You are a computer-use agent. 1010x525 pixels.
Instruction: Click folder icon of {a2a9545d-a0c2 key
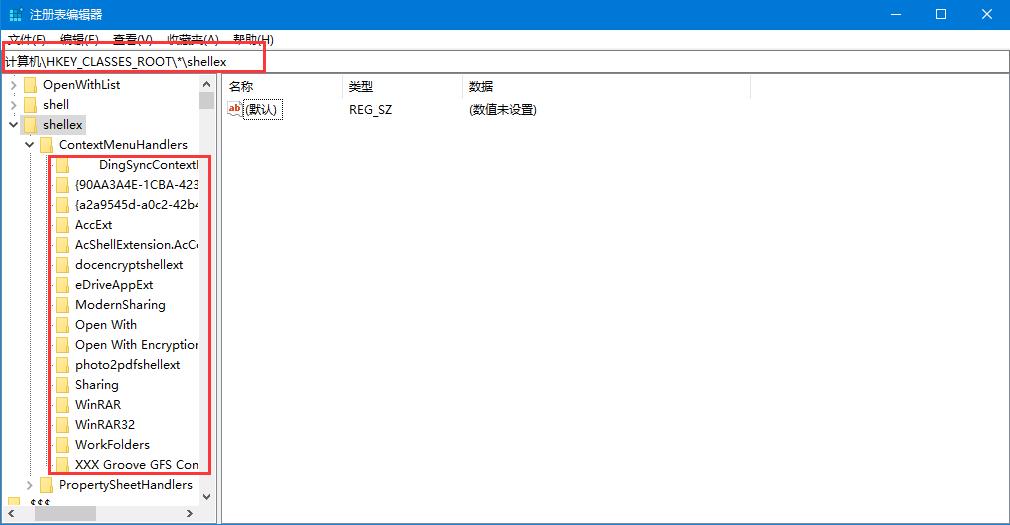[62, 205]
